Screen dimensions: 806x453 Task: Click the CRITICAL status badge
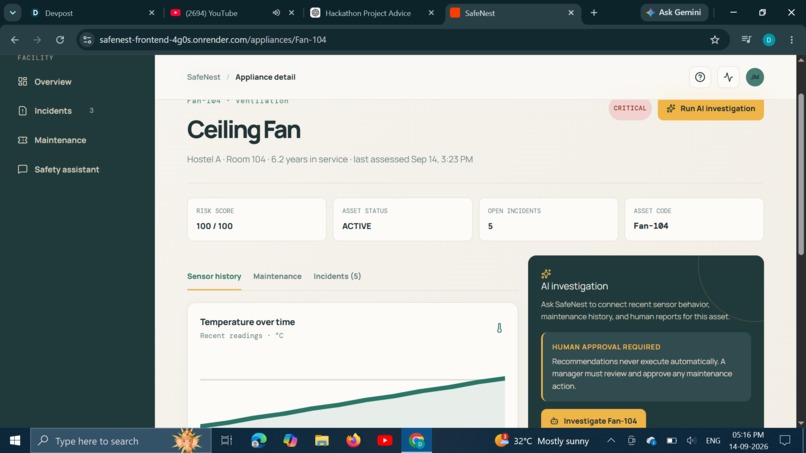(x=630, y=108)
